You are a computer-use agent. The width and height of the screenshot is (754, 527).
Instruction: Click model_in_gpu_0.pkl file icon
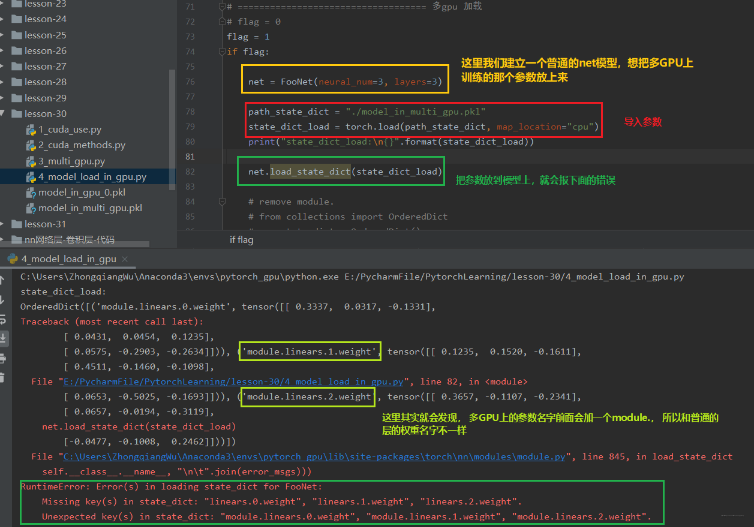tap(31, 193)
